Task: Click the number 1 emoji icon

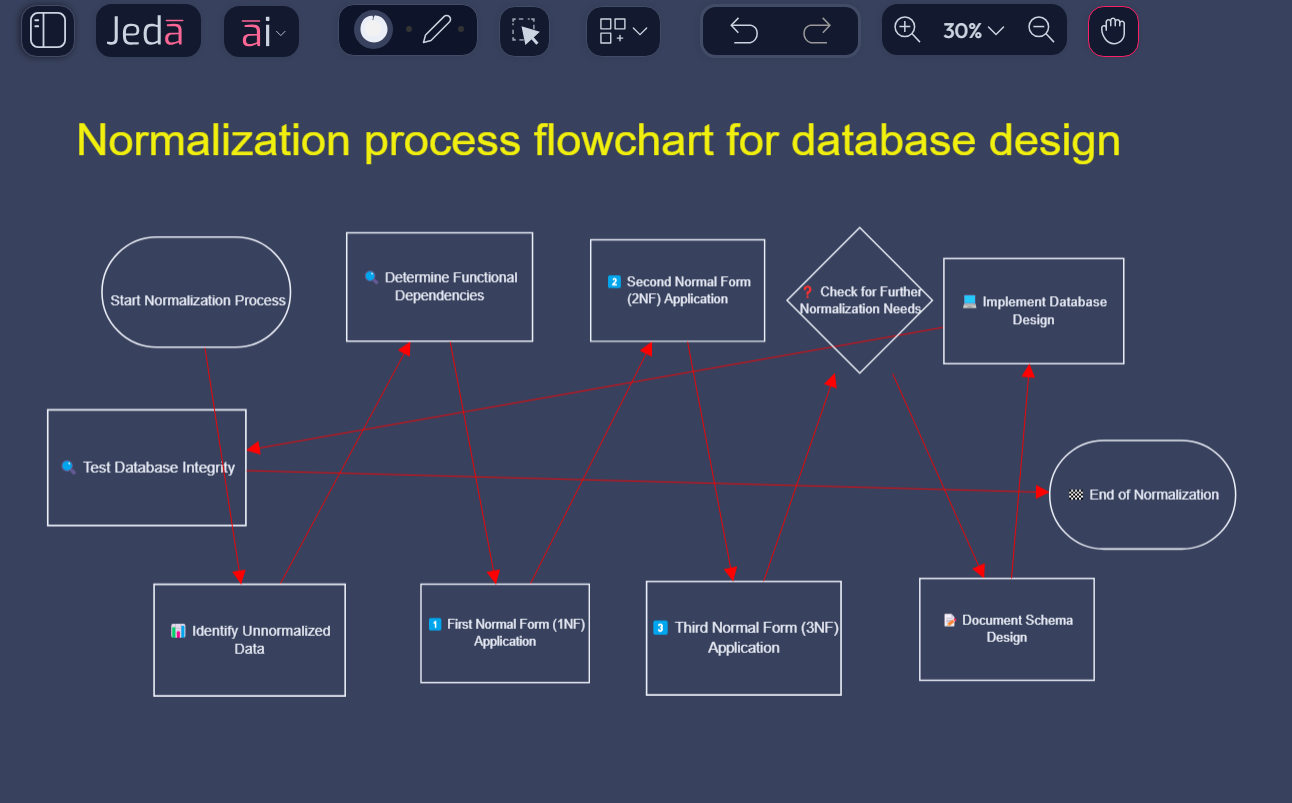Action: click(435, 624)
